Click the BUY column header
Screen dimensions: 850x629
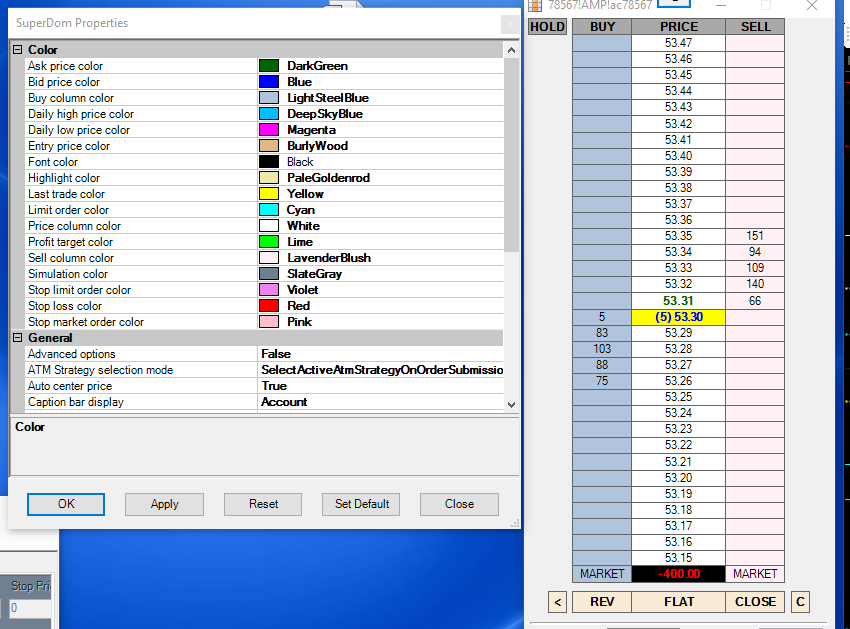[602, 27]
